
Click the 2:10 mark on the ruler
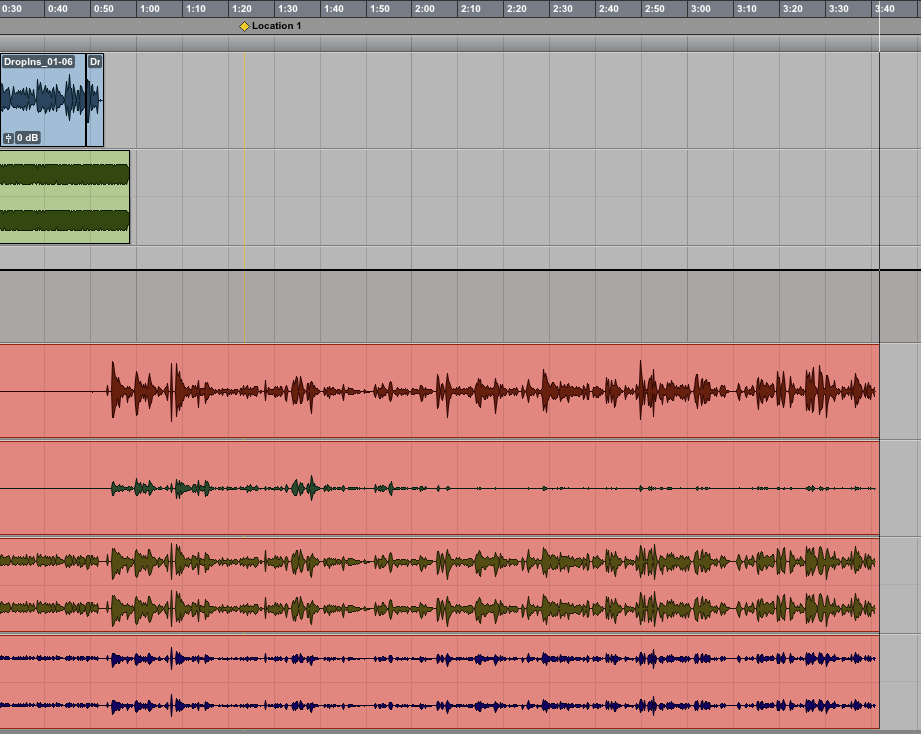click(470, 9)
